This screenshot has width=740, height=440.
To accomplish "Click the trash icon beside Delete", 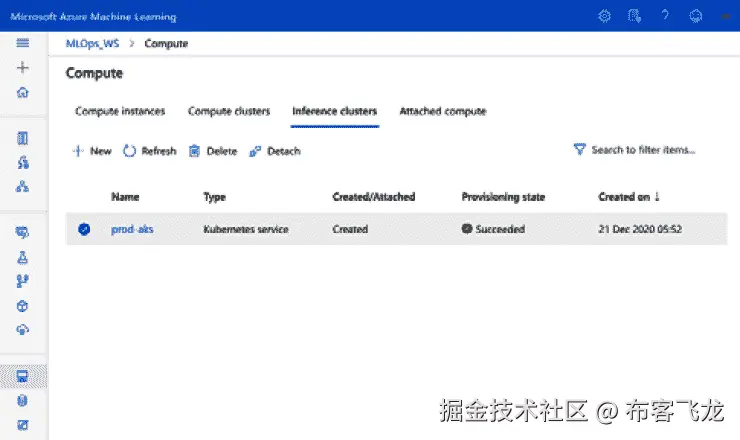I will coord(194,151).
